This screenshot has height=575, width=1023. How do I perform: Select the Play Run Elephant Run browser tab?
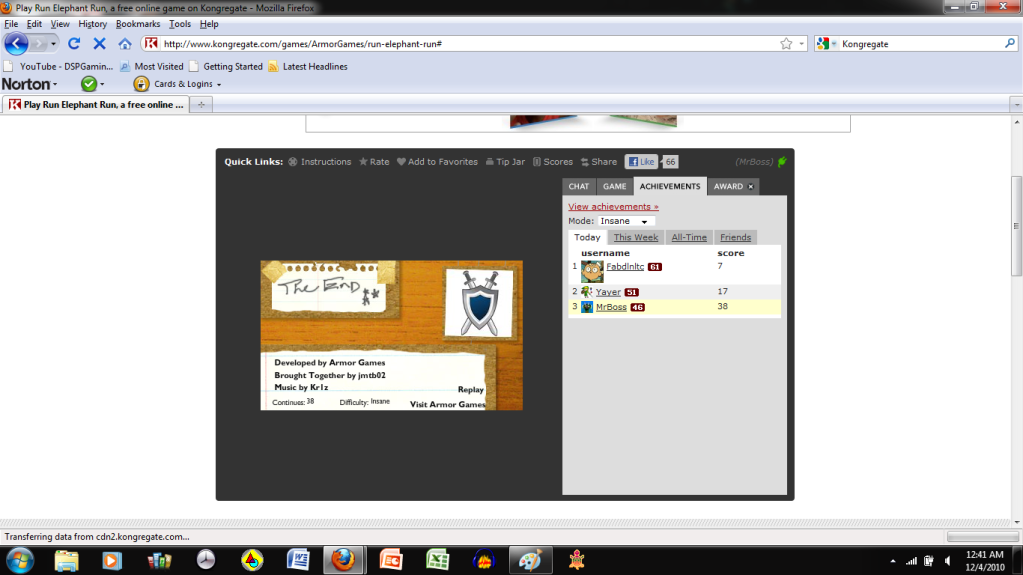pyautogui.click(x=97, y=104)
